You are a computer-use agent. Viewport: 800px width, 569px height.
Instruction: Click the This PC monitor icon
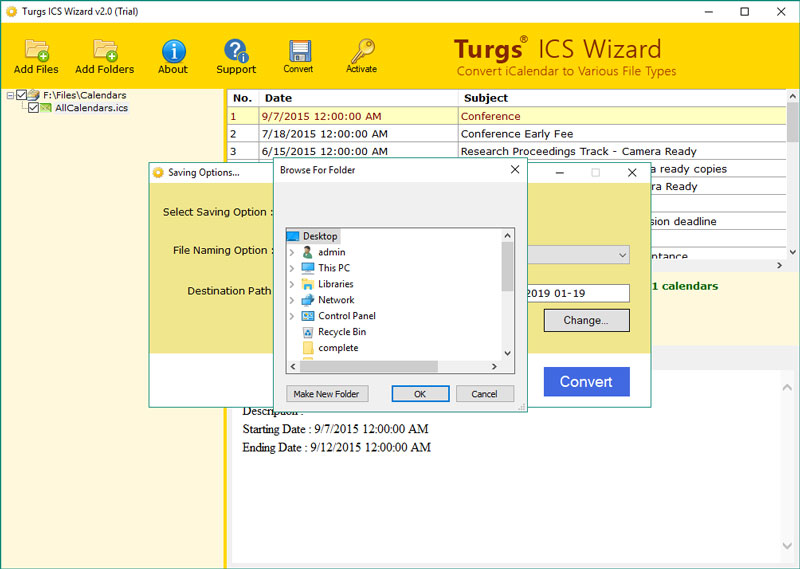(308, 268)
